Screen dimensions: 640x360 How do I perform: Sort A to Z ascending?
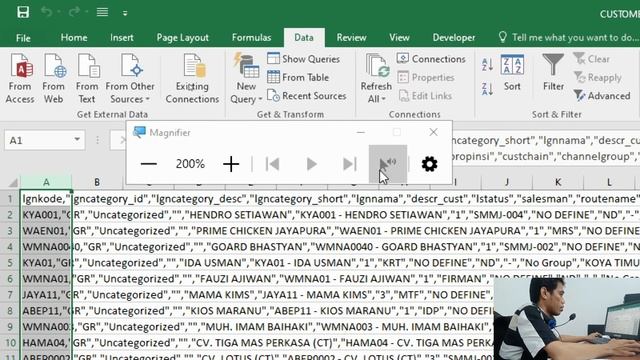coord(487,64)
